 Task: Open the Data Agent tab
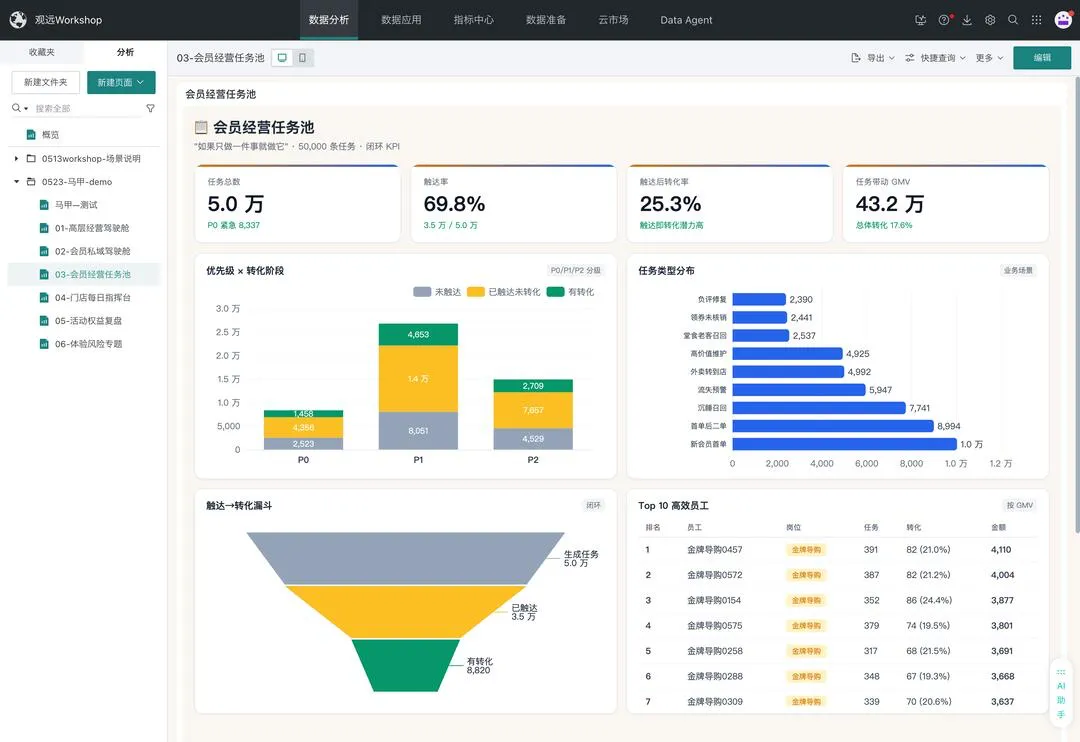coord(686,20)
